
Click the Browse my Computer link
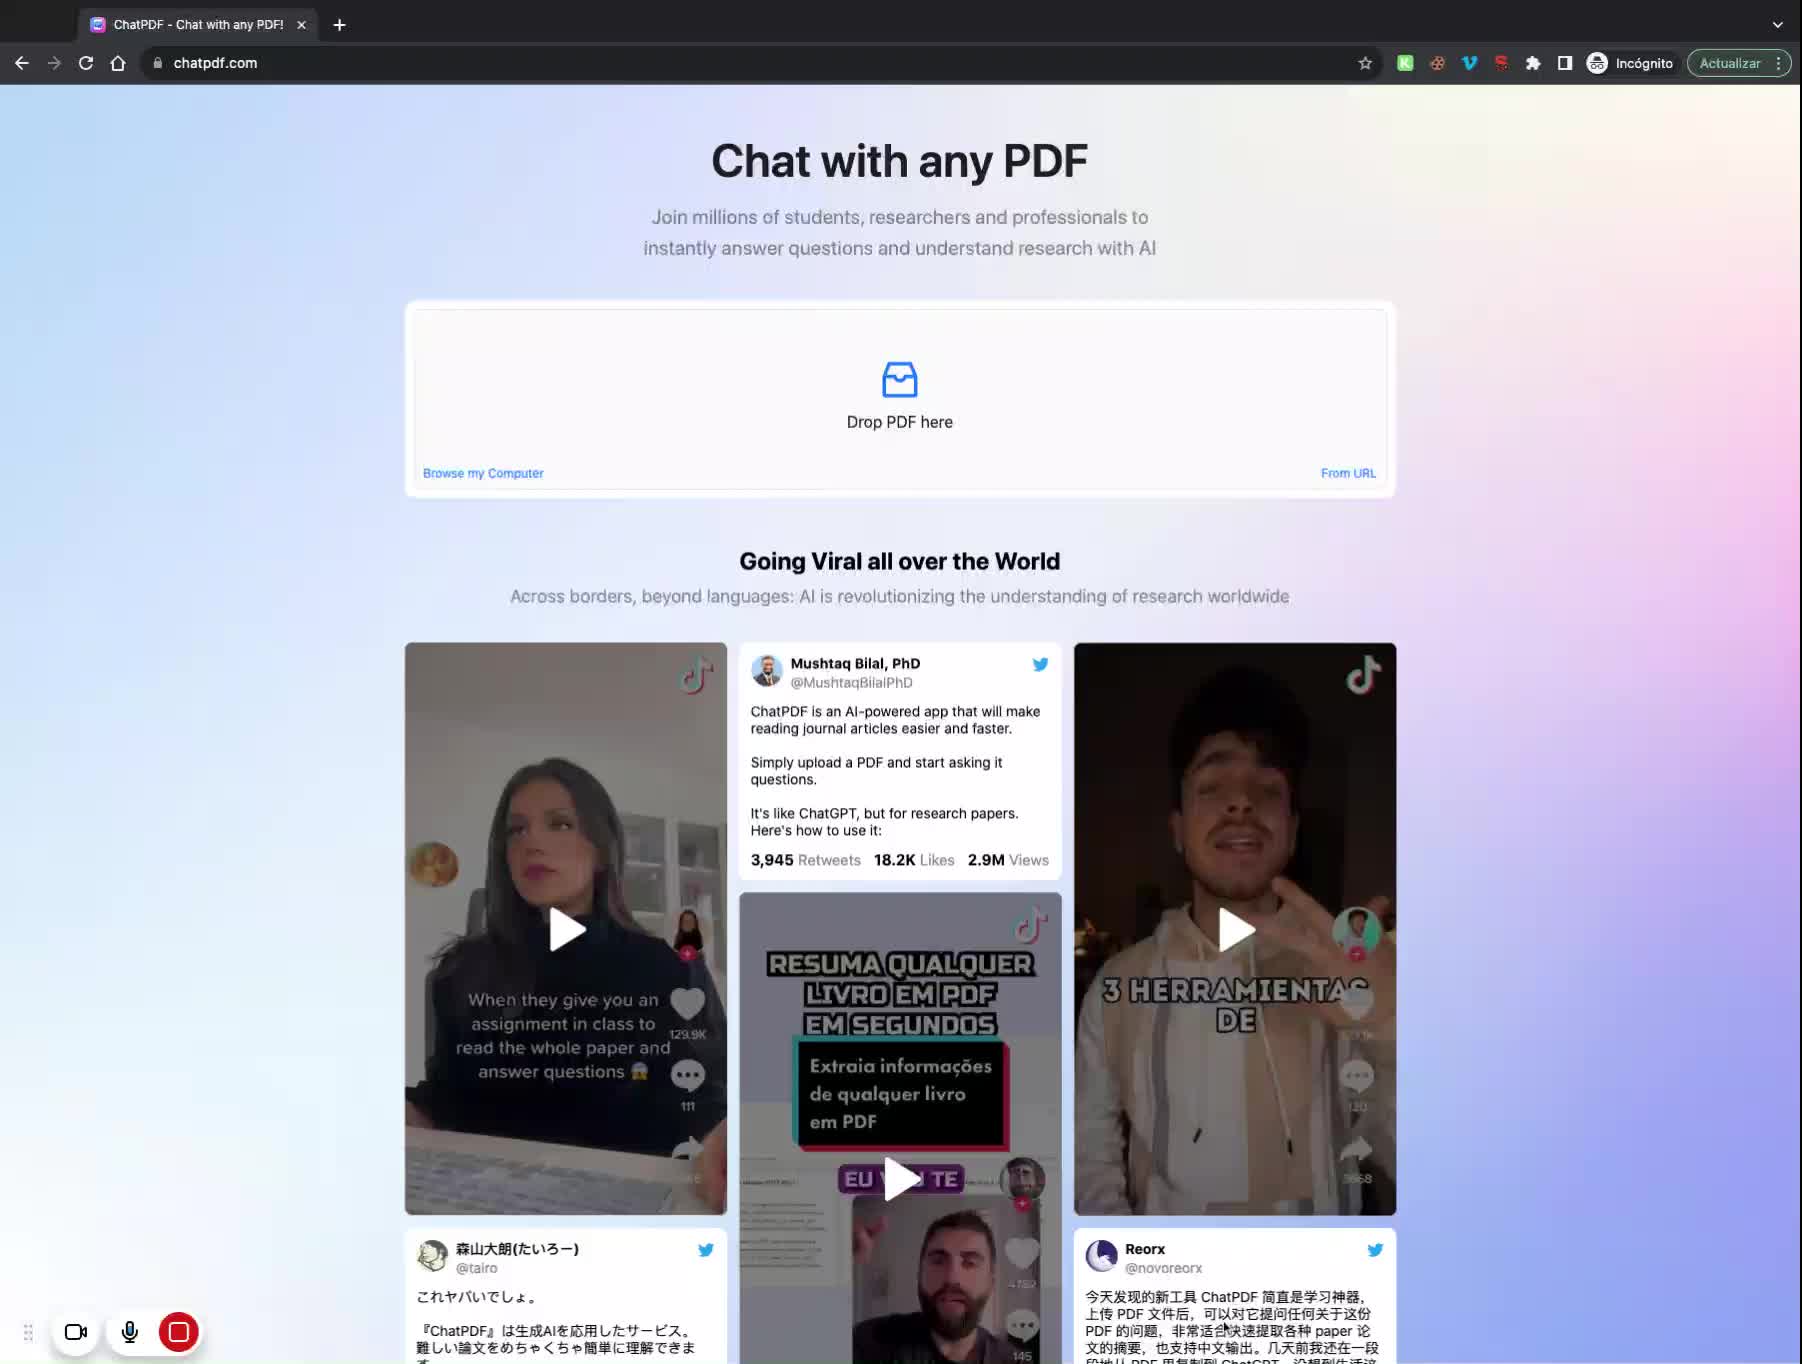[483, 473]
